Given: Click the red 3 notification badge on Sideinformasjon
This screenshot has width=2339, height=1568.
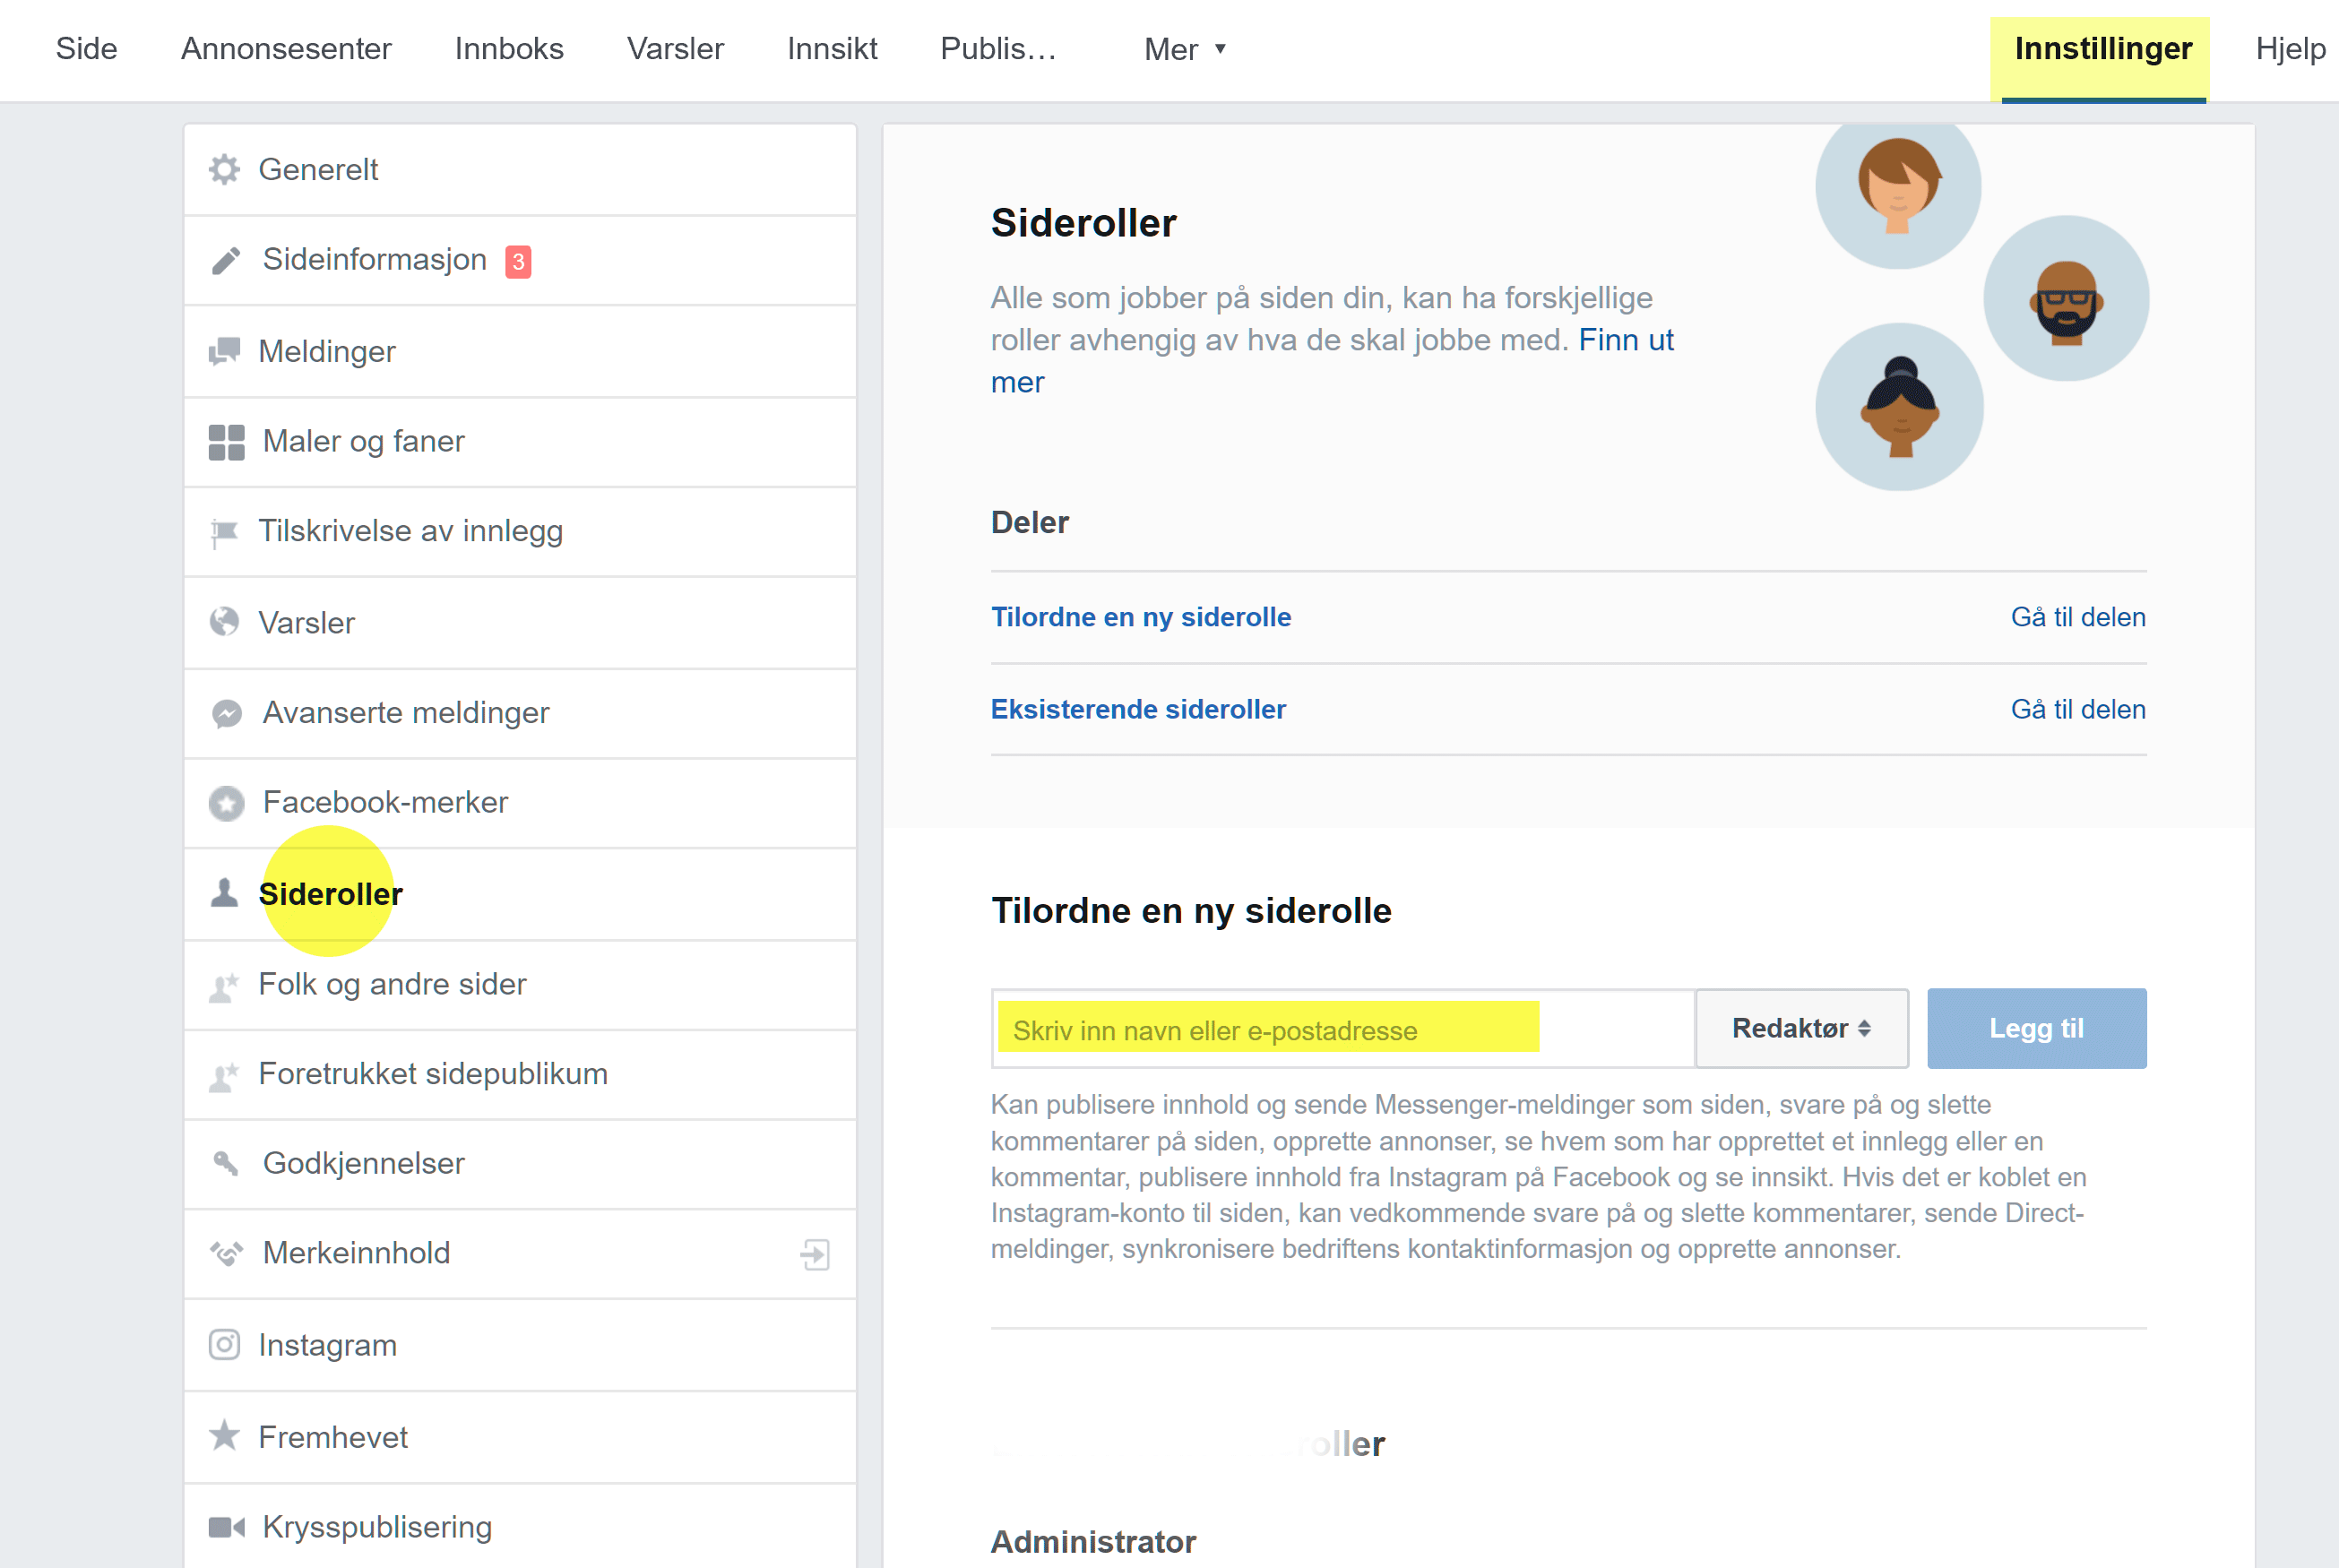Looking at the screenshot, I should 518,261.
